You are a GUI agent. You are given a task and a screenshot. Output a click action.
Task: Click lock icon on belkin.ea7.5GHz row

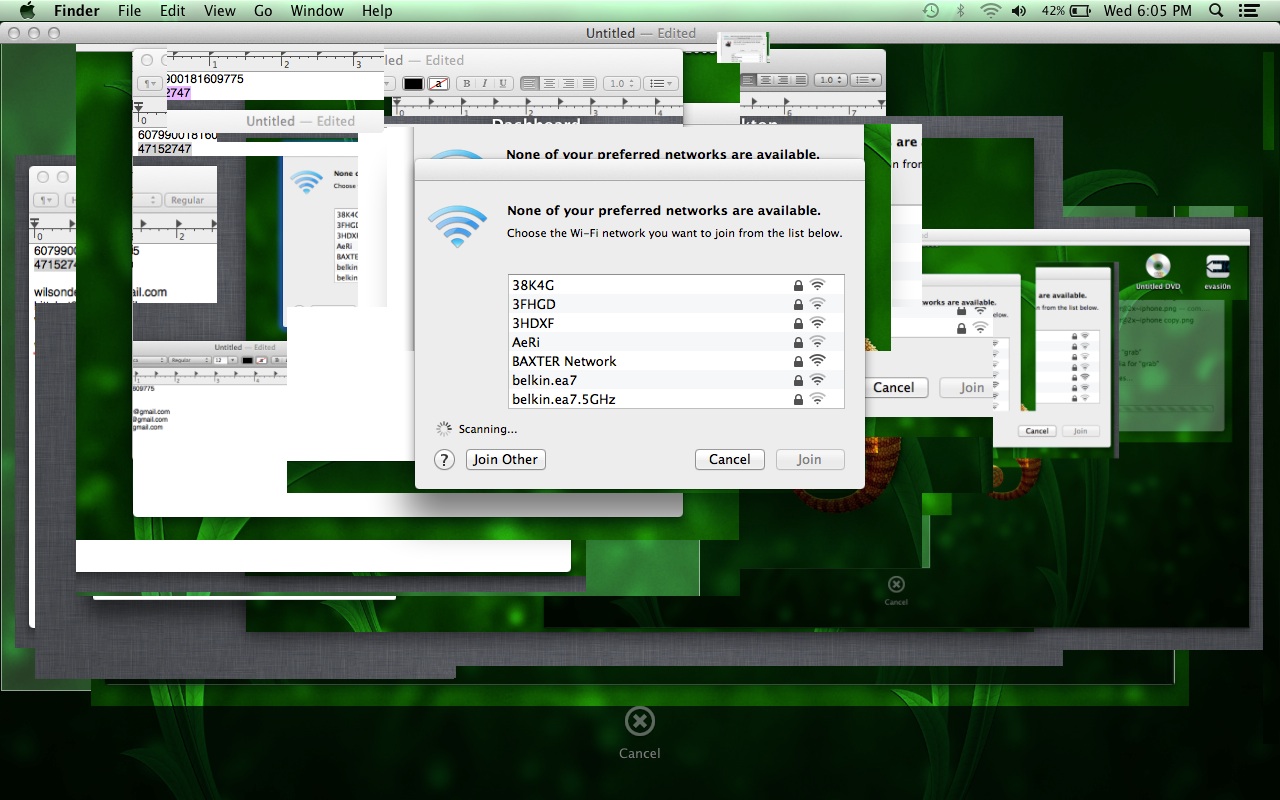[798, 399]
